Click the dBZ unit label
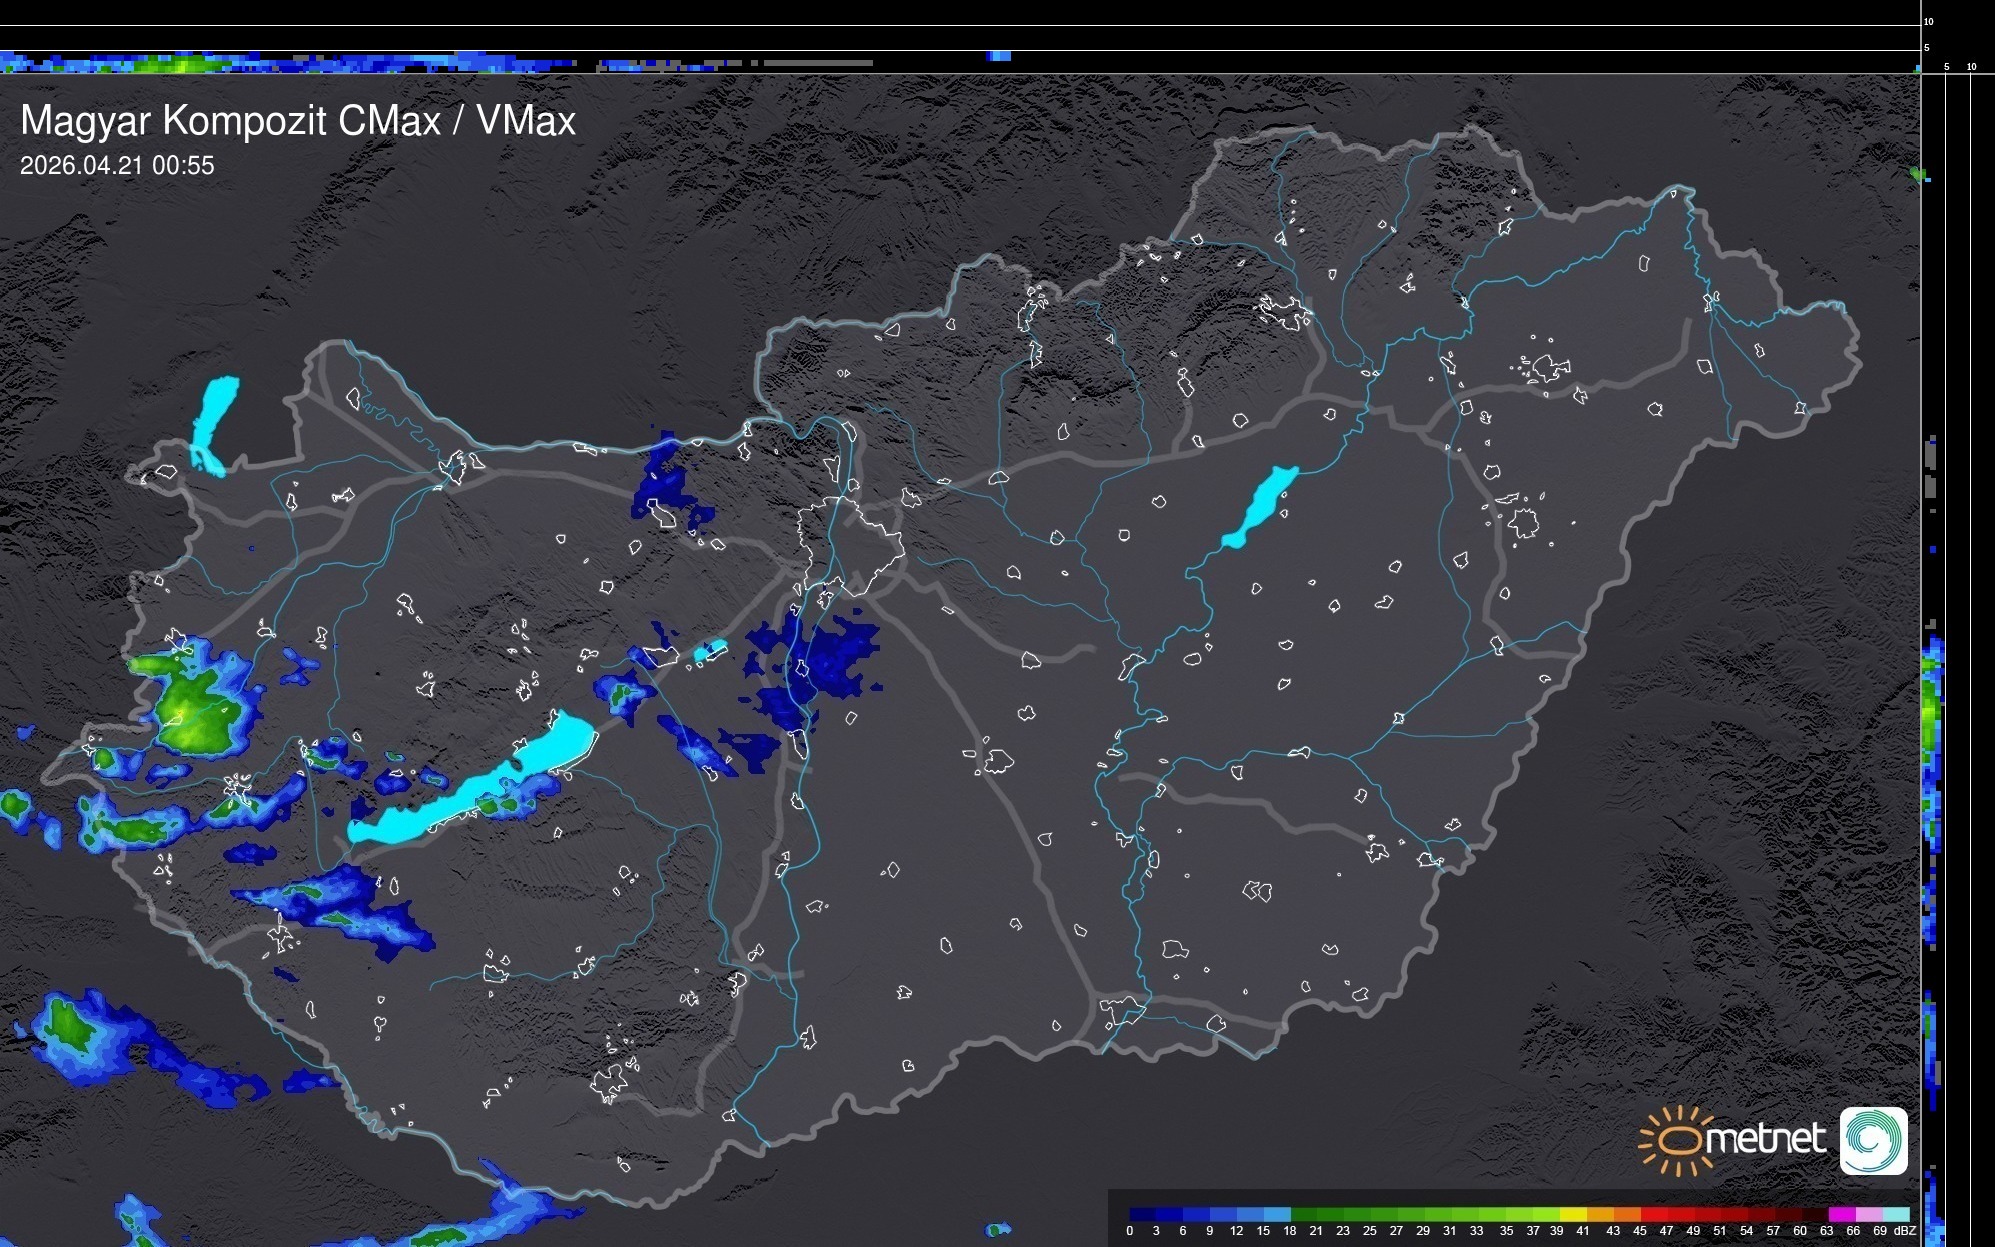 coord(1905,1231)
